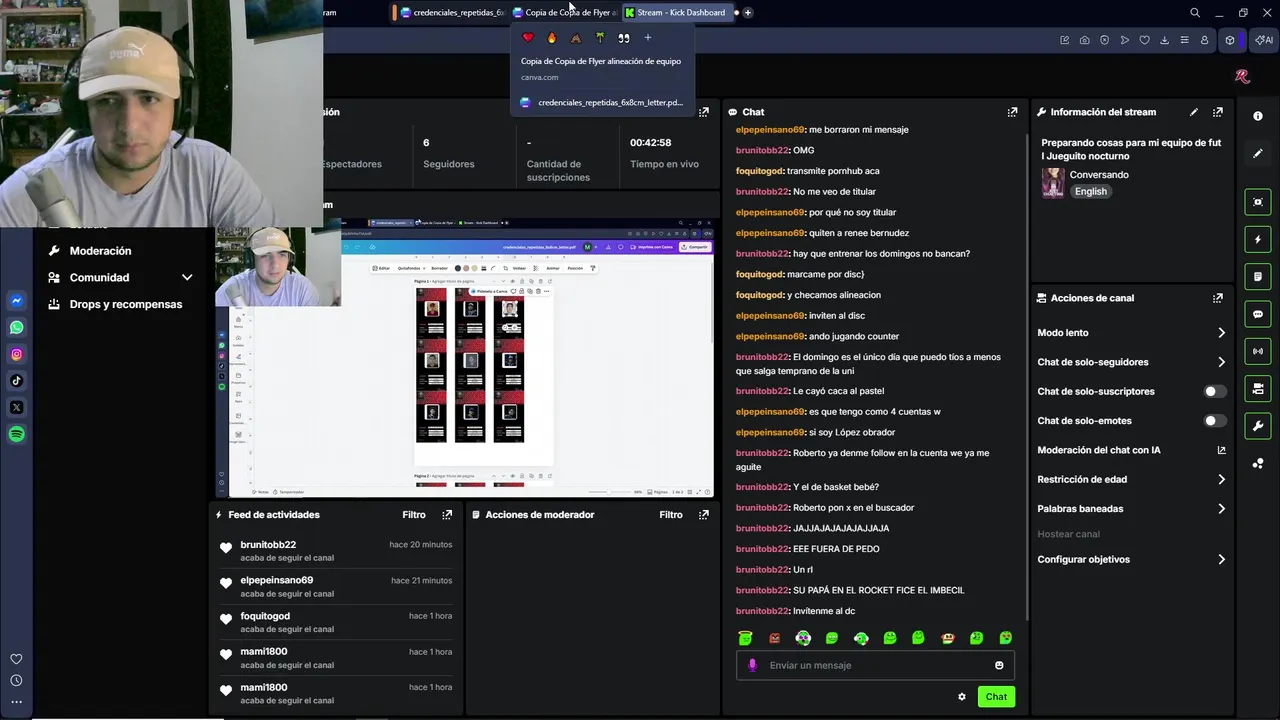Open credenciales_repetidas PDF in tab popup

point(602,102)
